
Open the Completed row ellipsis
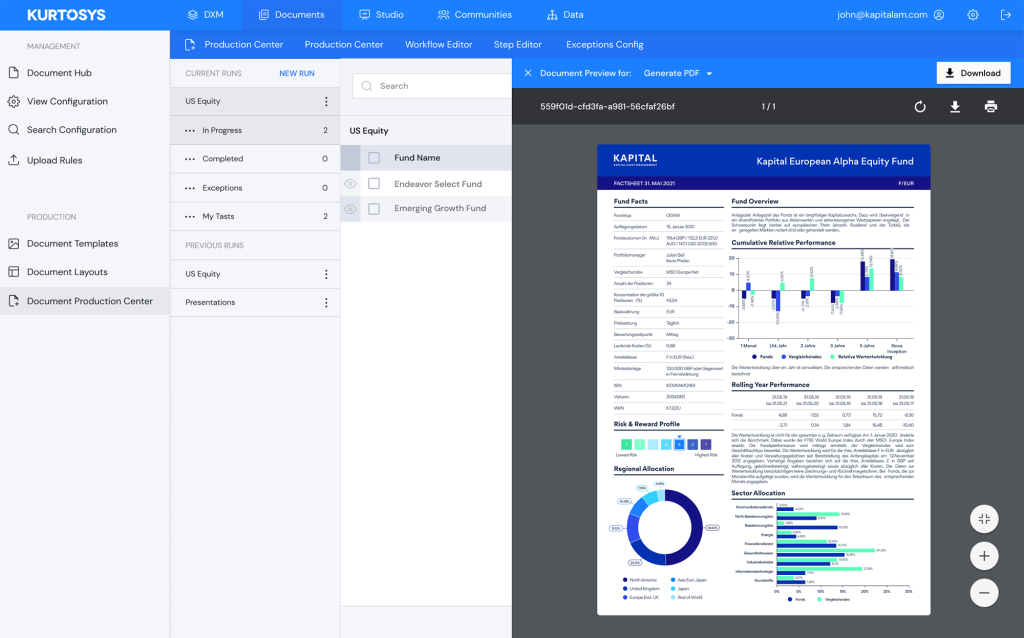click(190, 159)
